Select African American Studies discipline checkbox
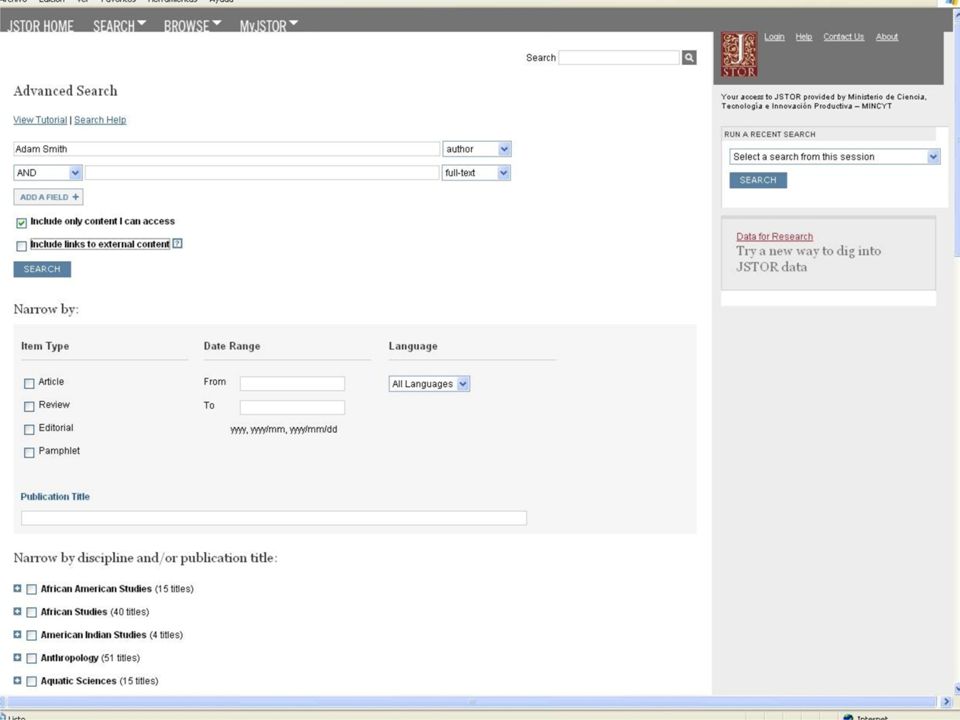Screen dimensions: 960x720 click(31, 590)
